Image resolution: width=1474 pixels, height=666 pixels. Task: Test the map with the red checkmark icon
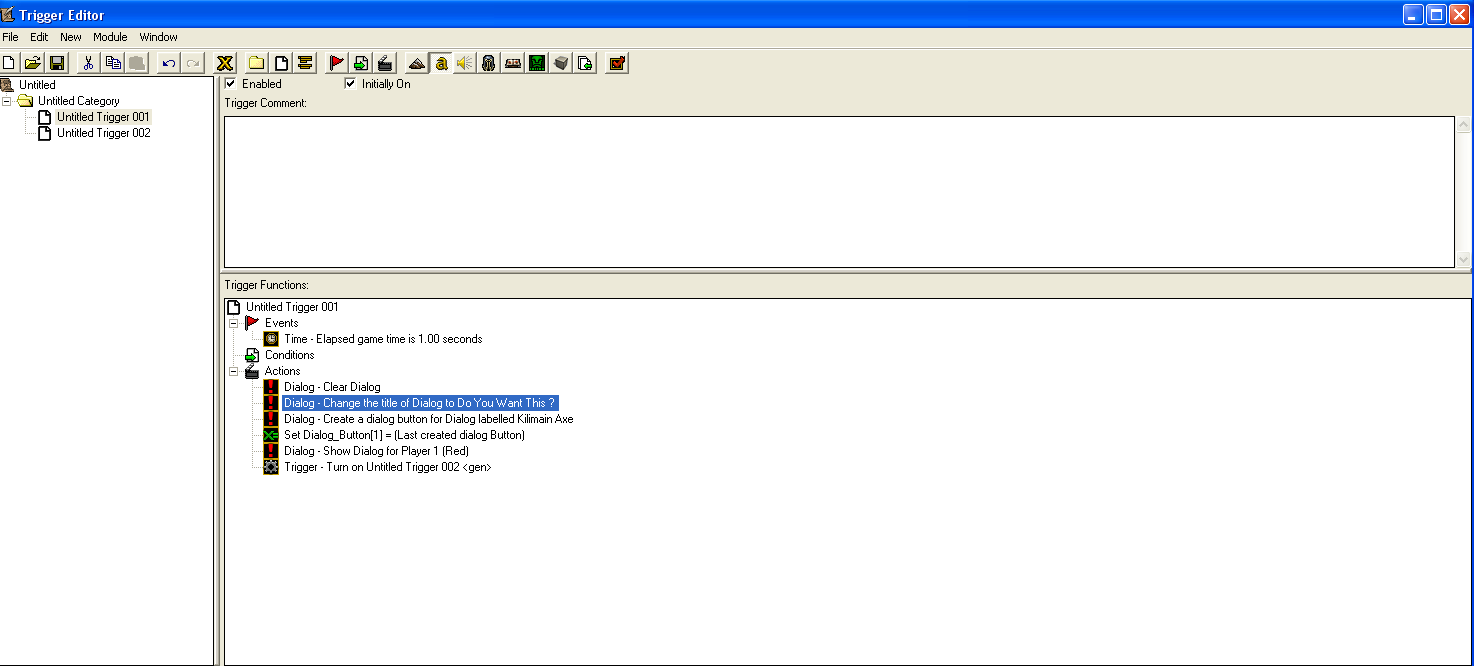[x=617, y=63]
